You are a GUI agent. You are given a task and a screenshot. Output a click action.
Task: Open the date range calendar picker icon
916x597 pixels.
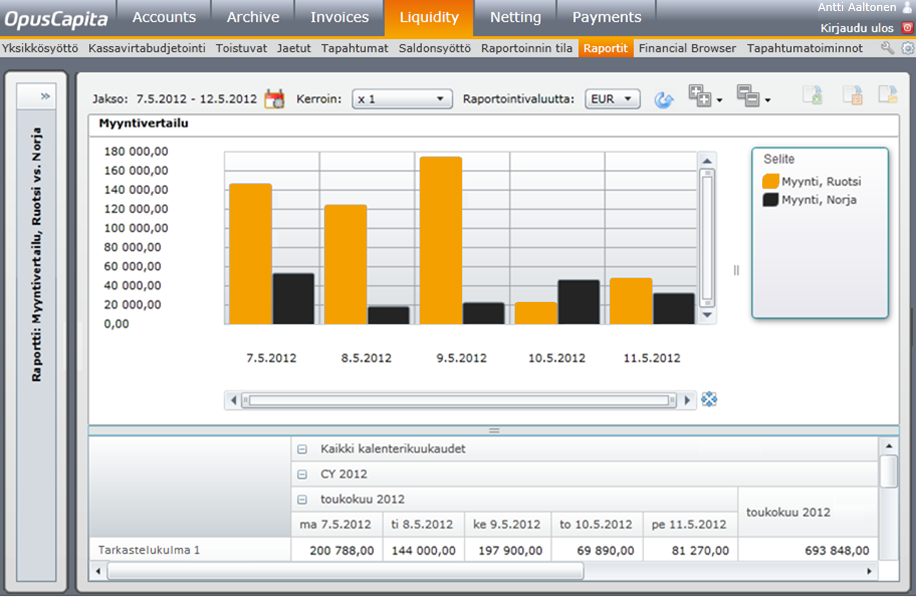click(274, 99)
